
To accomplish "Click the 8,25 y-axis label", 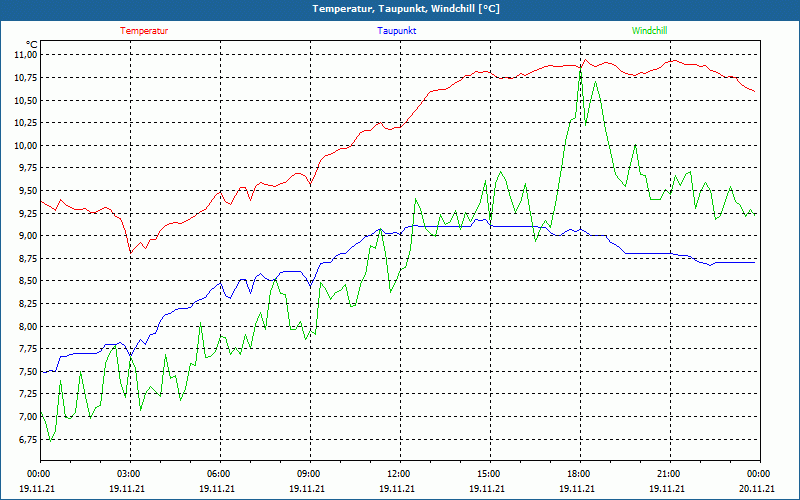I will coord(27,304).
